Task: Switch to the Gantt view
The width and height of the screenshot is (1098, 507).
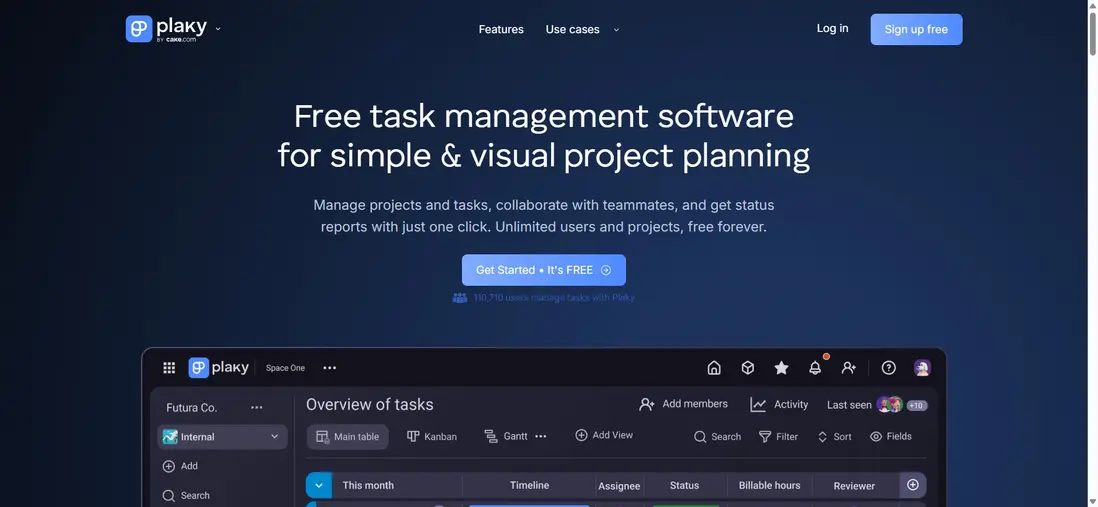Action: (x=506, y=436)
